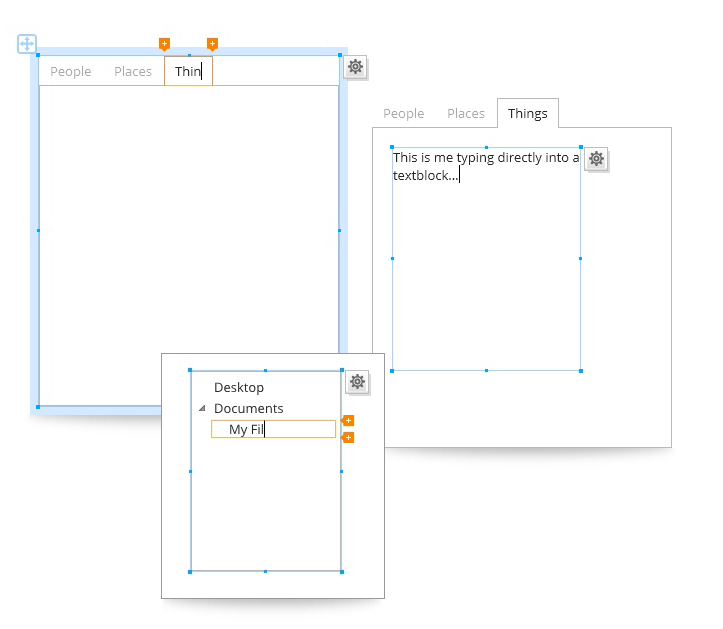The height and width of the screenshot is (629, 723).
Task: Select the Desktop tree item
Action: (x=239, y=387)
